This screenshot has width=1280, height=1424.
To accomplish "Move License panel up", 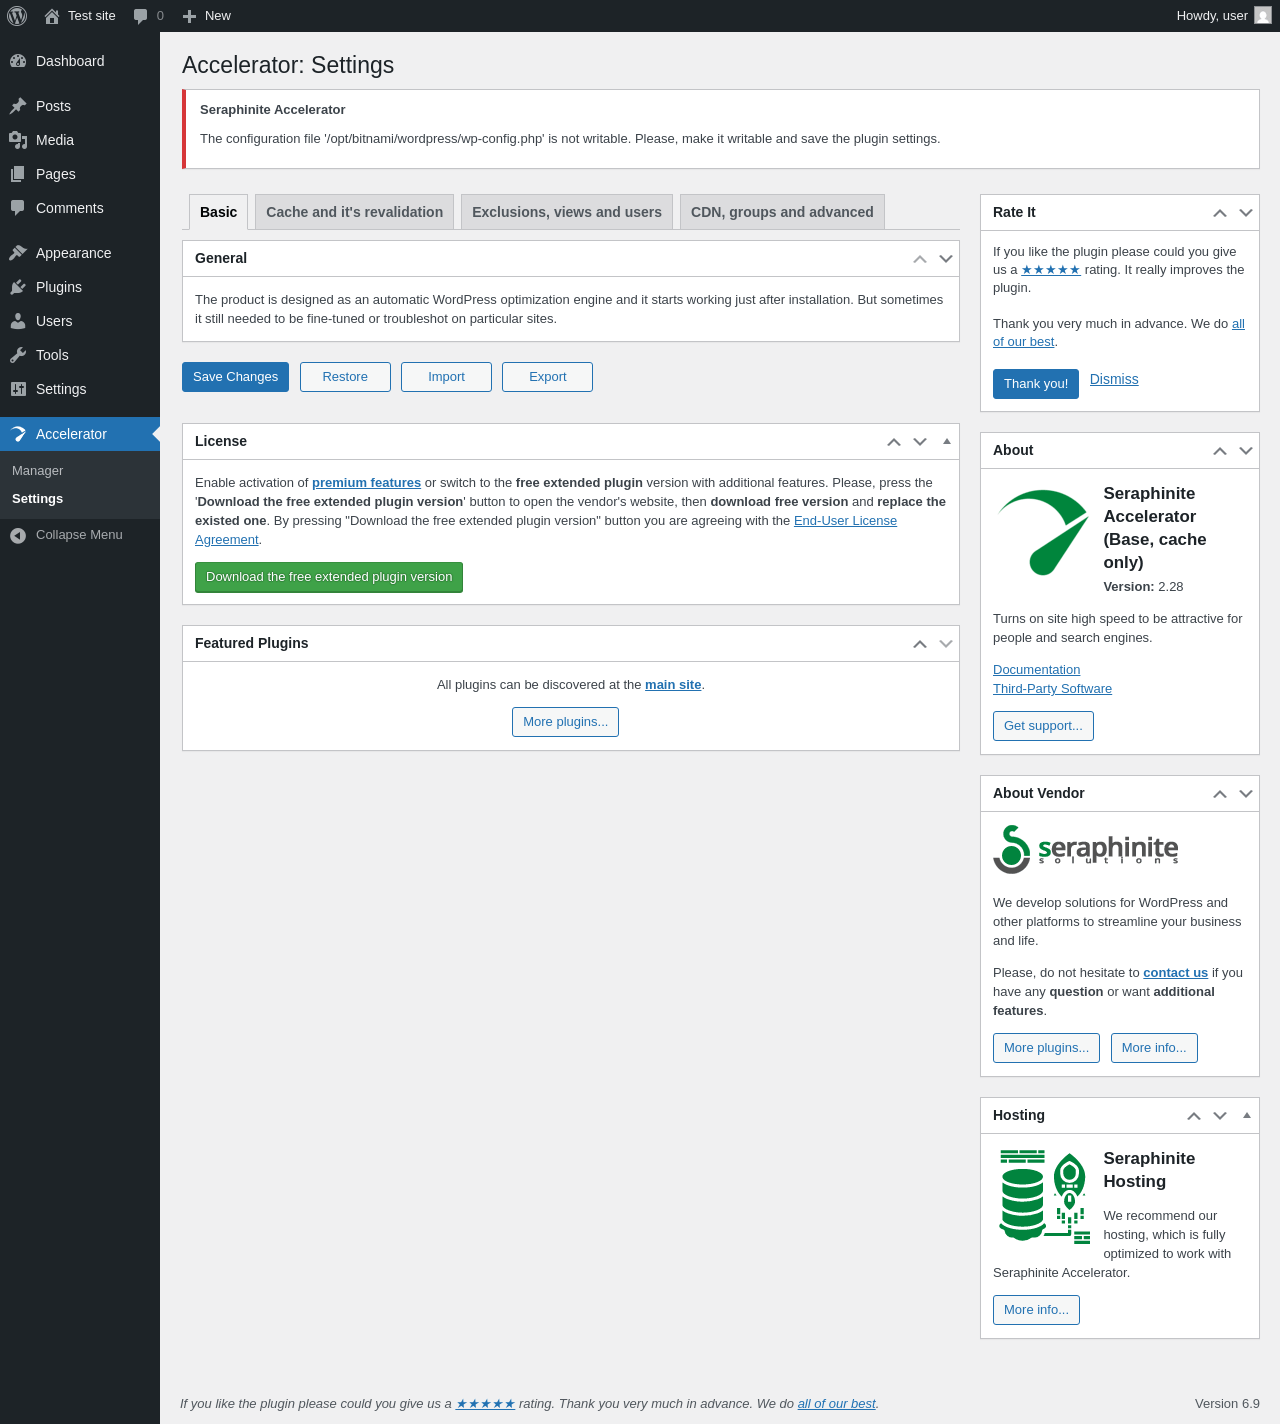I will [x=894, y=442].
